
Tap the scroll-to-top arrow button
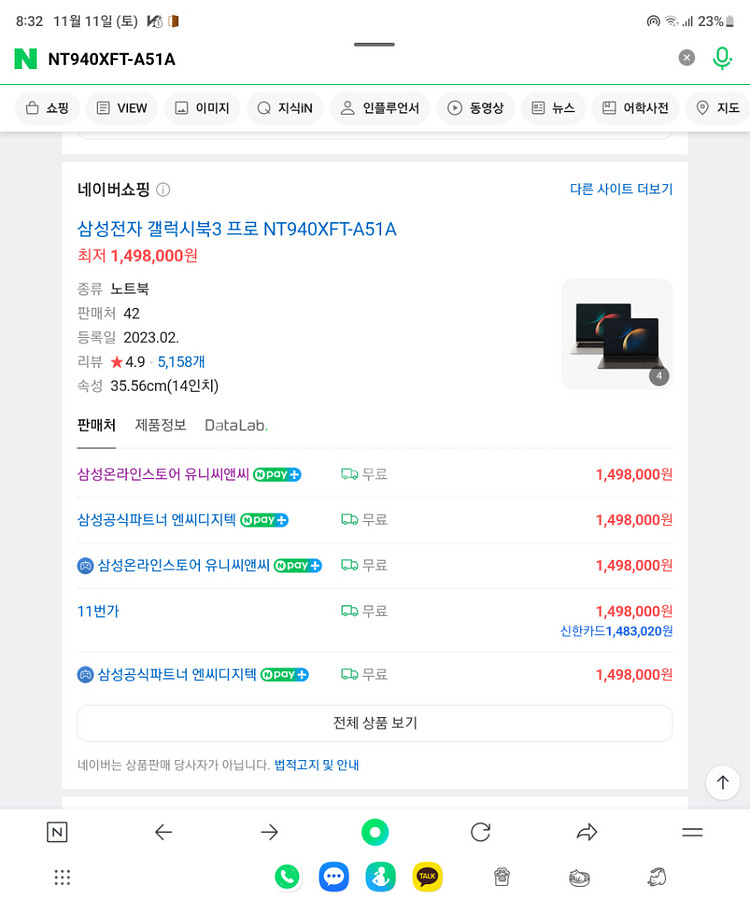pyautogui.click(x=722, y=782)
